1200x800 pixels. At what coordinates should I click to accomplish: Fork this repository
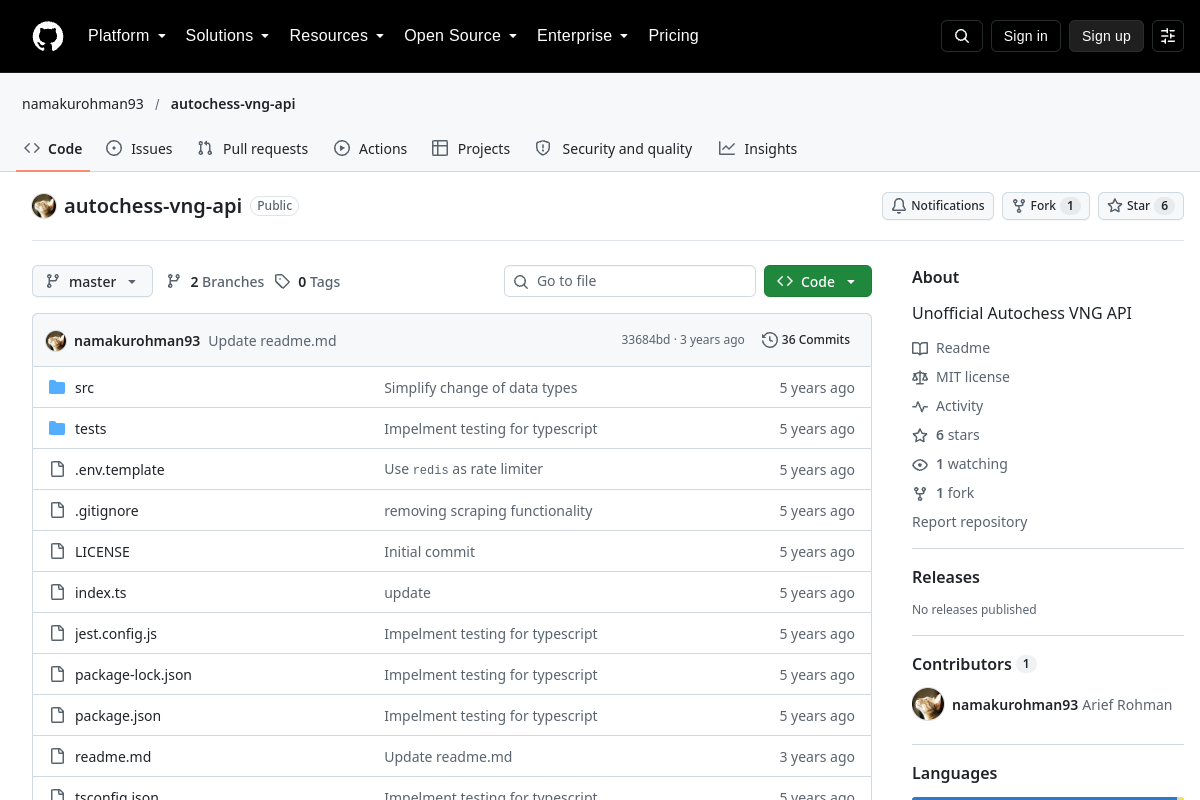tap(1046, 206)
